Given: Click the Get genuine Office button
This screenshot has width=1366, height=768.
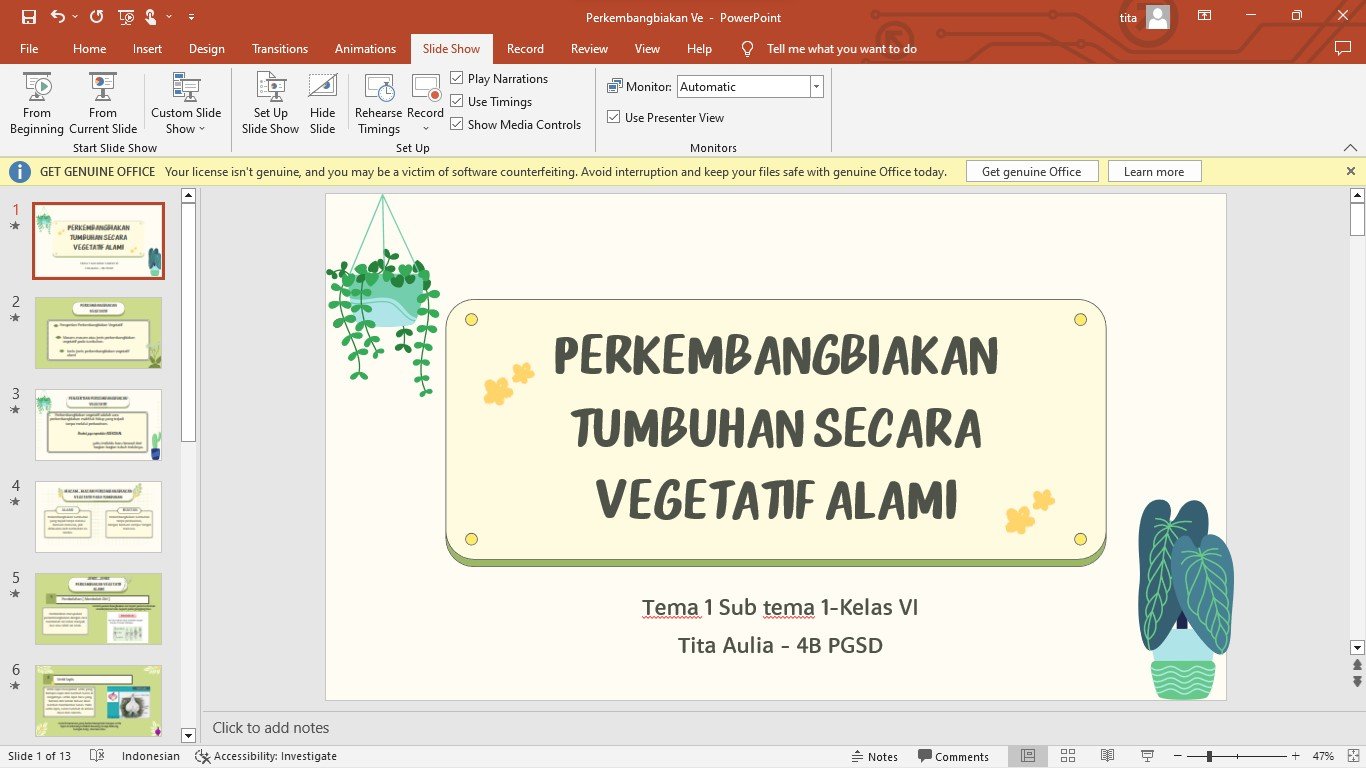Looking at the screenshot, I should (1031, 171).
